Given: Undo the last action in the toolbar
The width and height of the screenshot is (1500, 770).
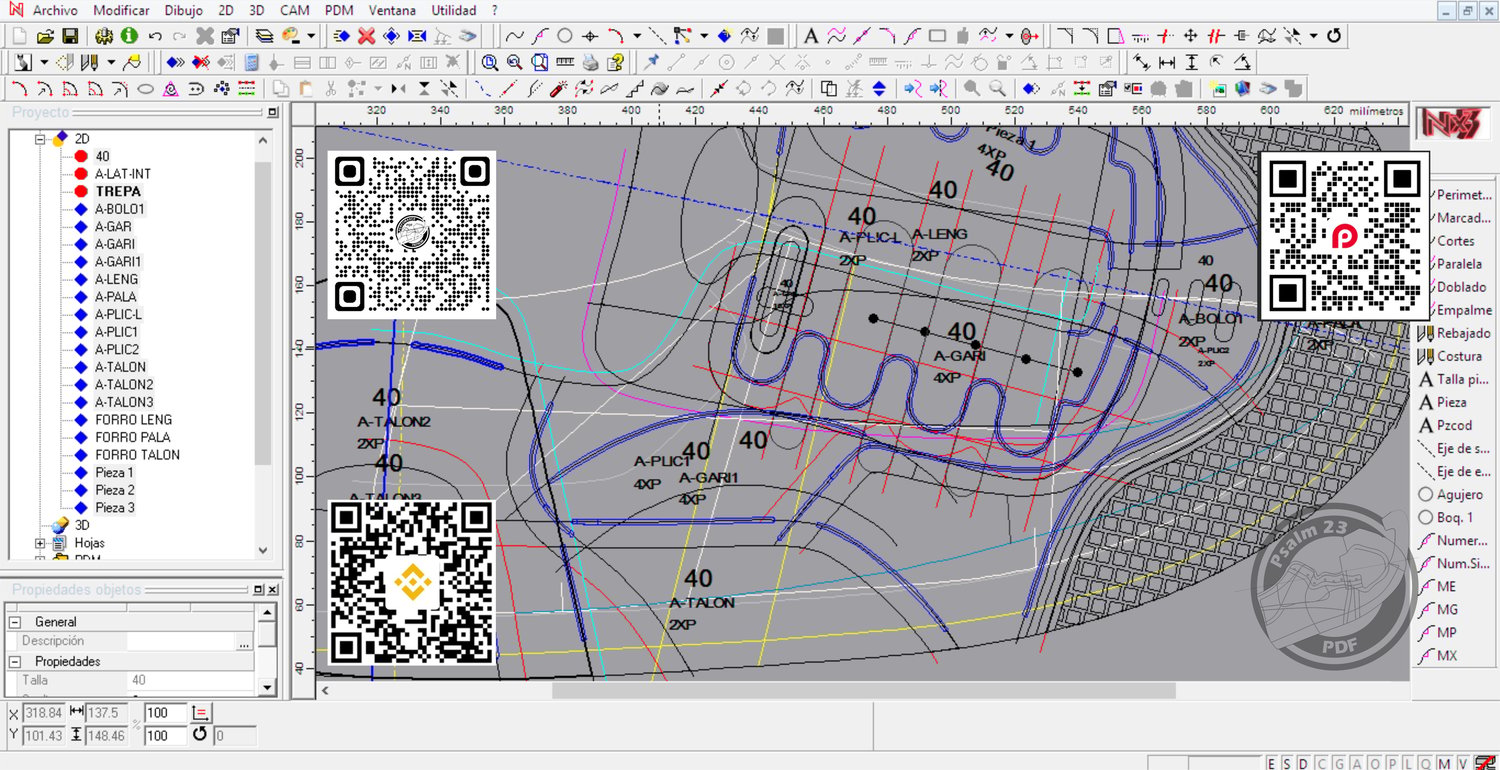Looking at the screenshot, I should 155,36.
